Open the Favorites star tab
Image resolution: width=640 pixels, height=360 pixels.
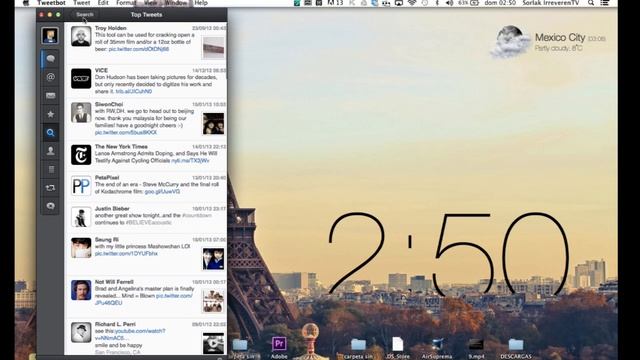coord(50,114)
